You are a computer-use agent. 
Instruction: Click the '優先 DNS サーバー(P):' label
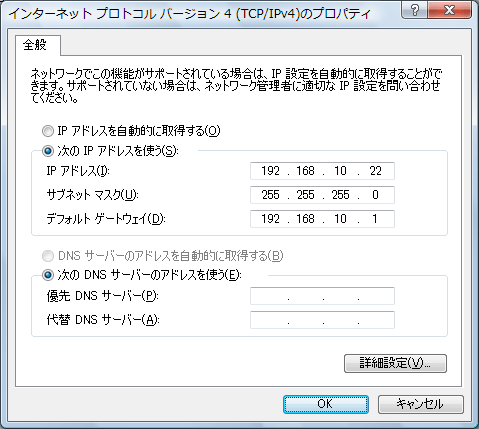(x=103, y=296)
